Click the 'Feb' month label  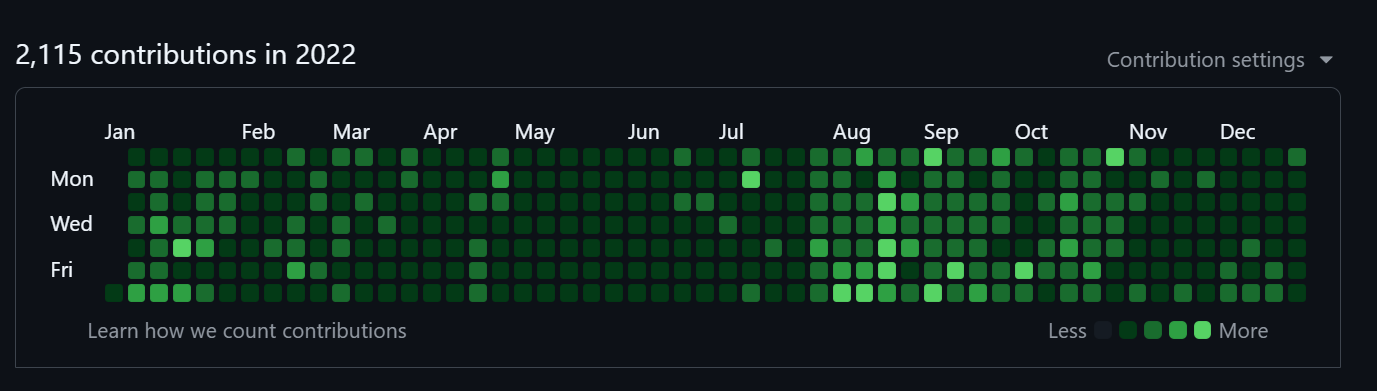pos(258,132)
